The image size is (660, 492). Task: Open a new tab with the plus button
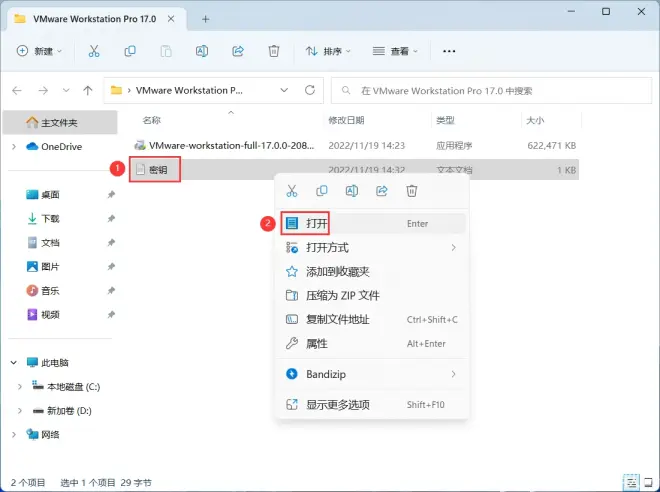coord(205,19)
